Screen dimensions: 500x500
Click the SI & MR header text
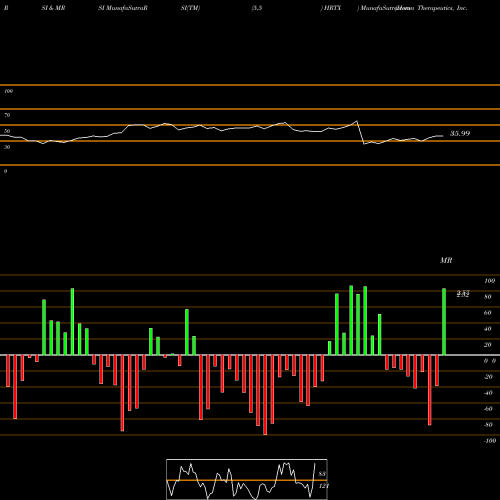tap(53, 8)
